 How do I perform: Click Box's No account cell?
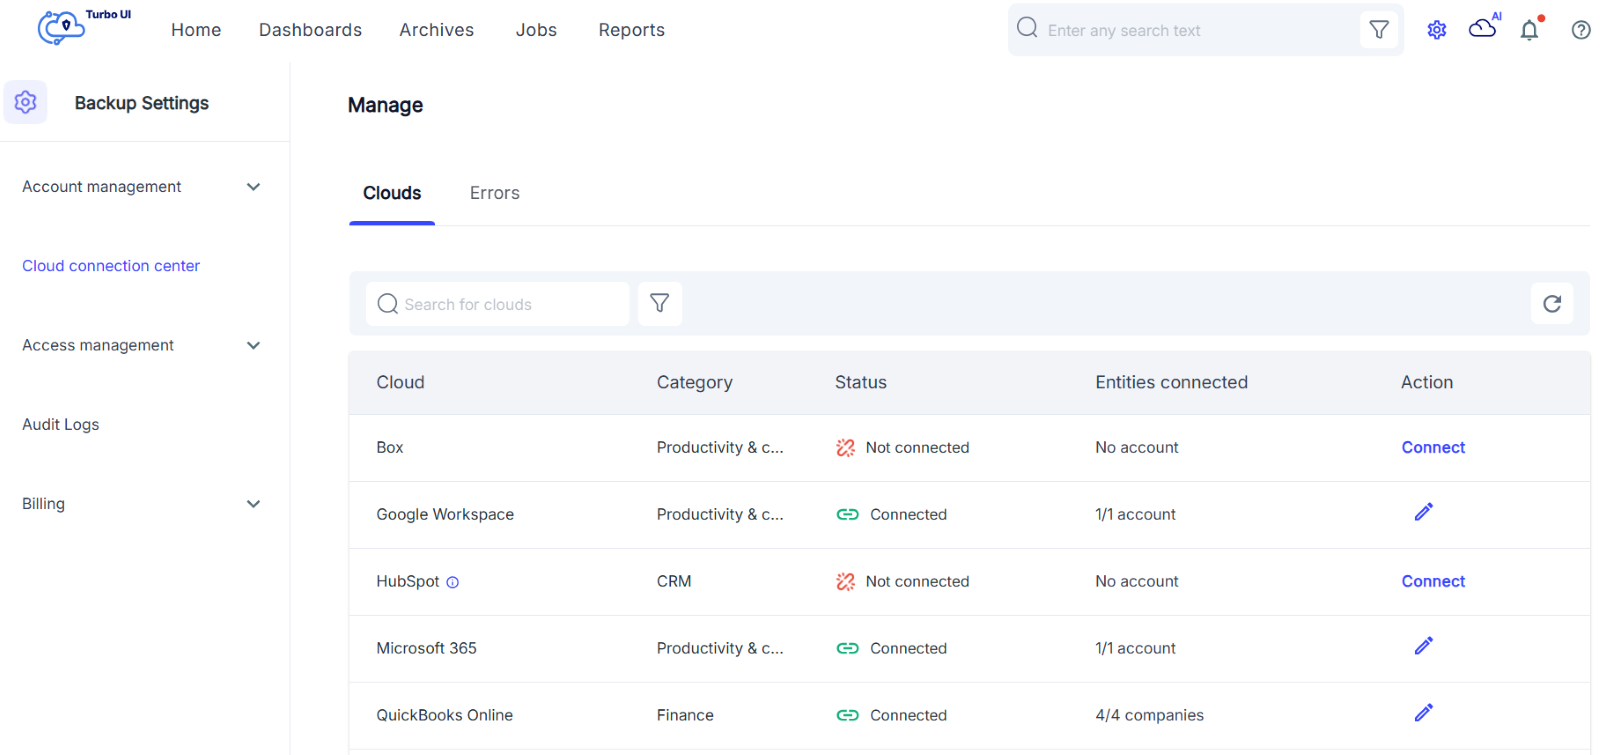click(x=1137, y=448)
